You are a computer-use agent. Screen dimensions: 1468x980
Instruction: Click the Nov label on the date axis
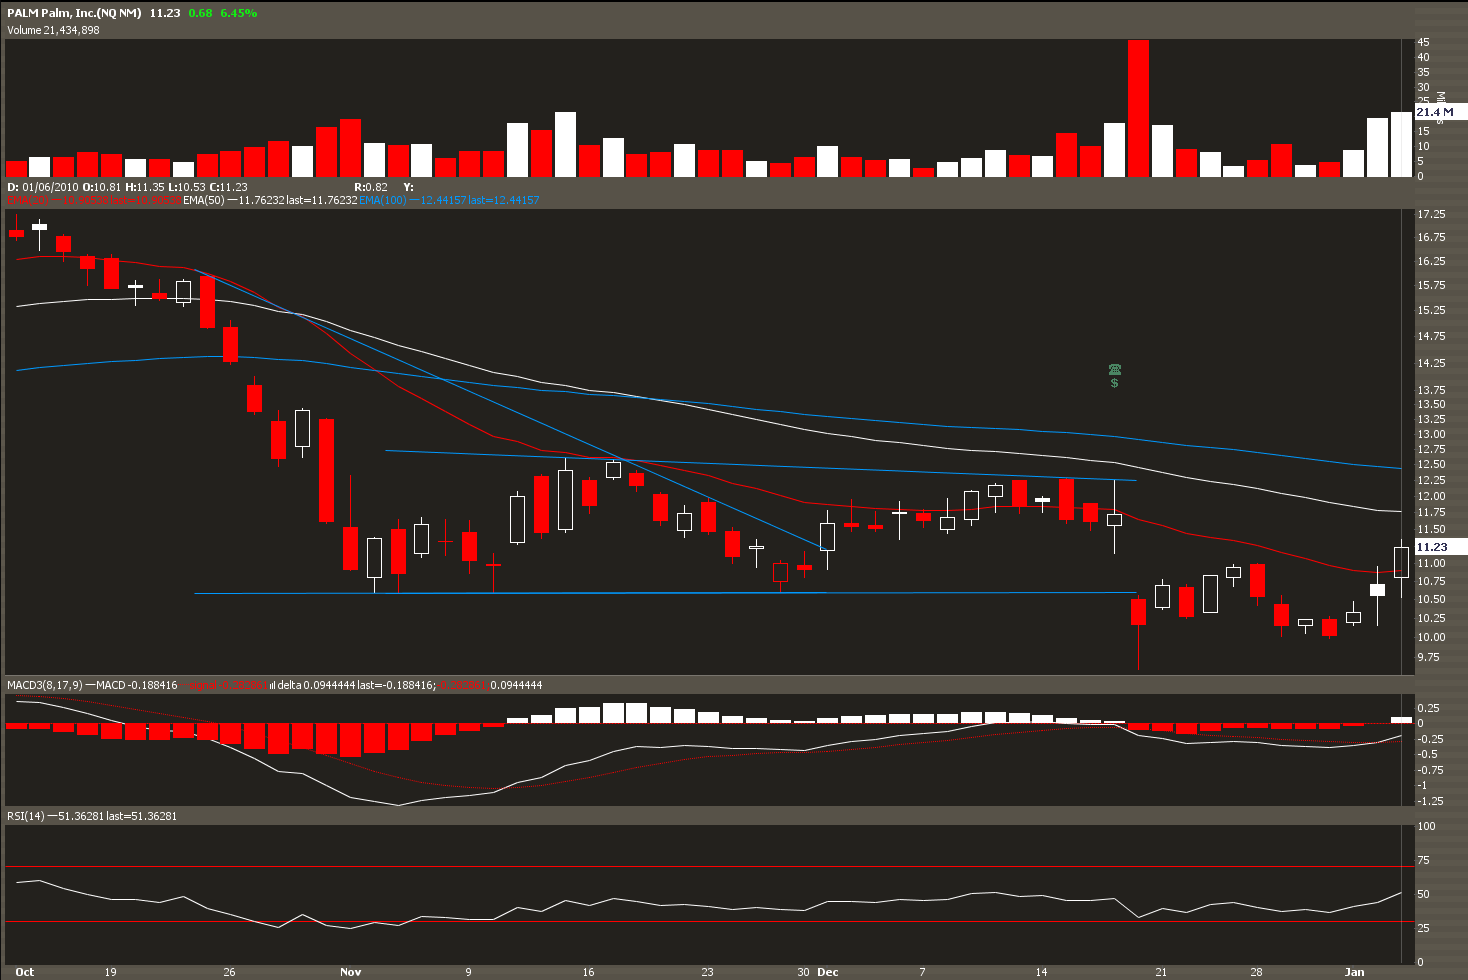click(x=350, y=972)
